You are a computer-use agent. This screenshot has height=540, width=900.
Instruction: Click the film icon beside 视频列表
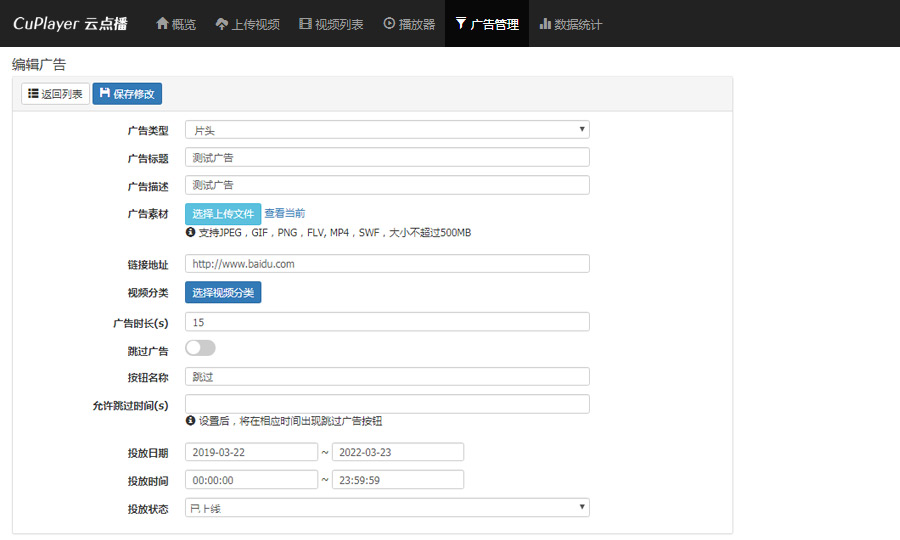305,24
